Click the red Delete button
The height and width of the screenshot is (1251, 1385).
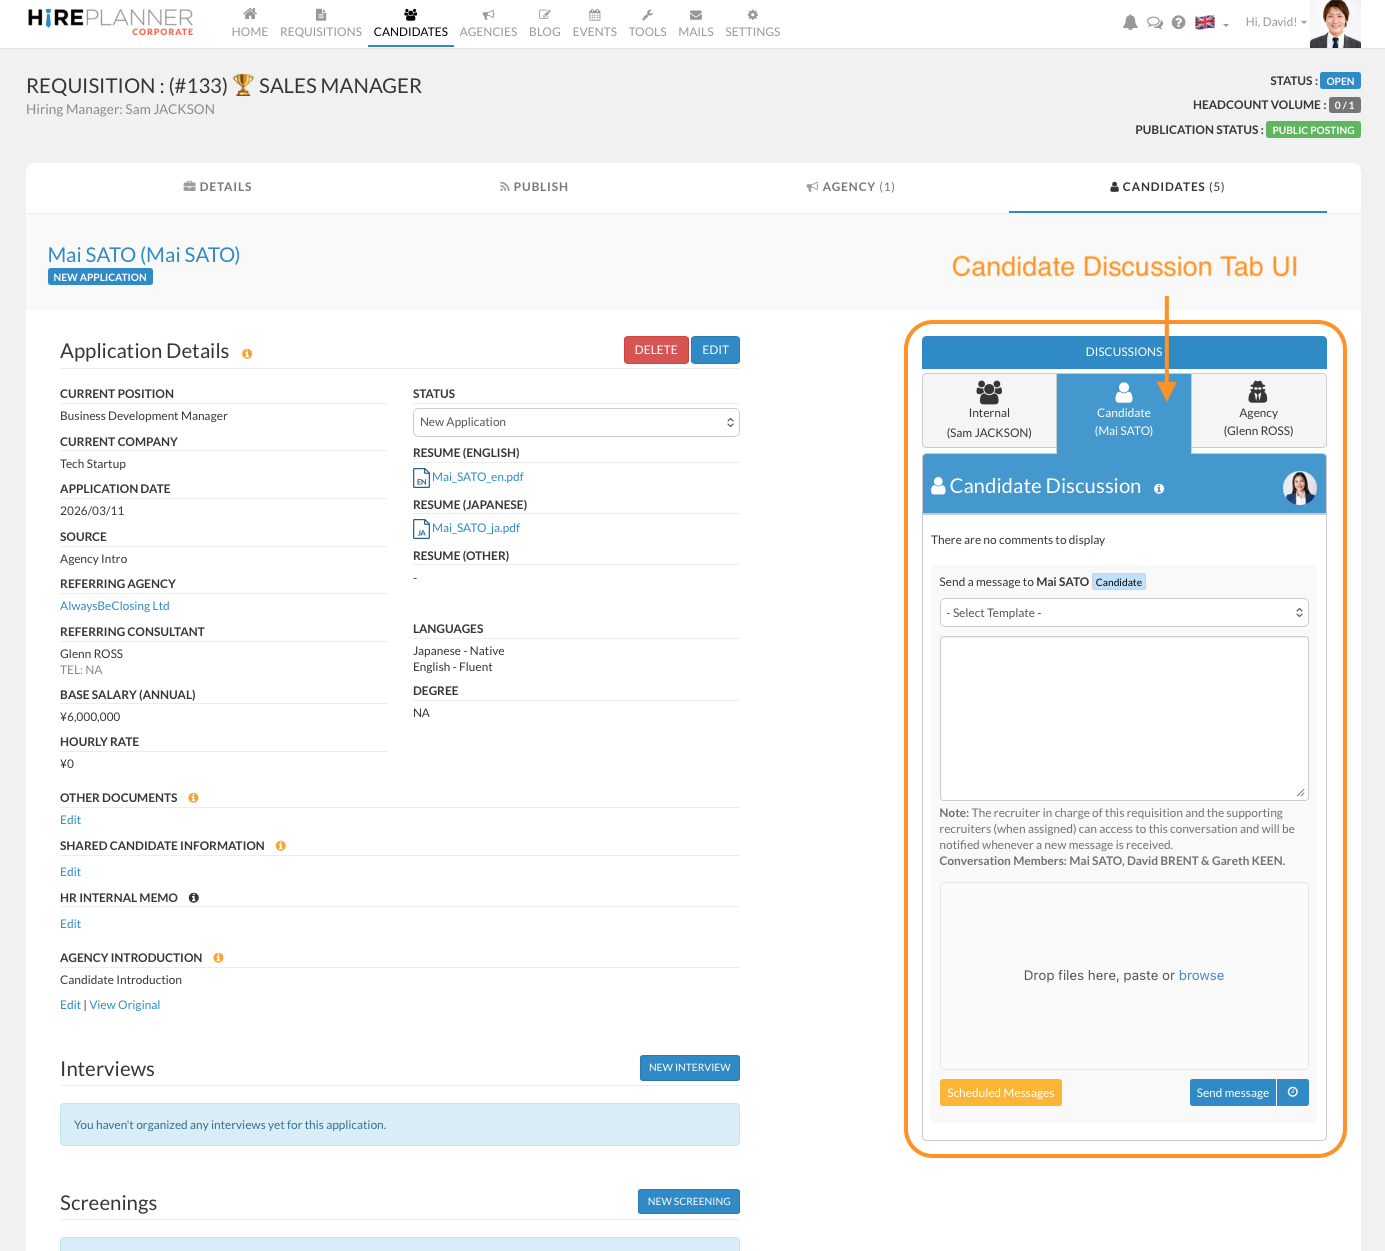tap(656, 350)
